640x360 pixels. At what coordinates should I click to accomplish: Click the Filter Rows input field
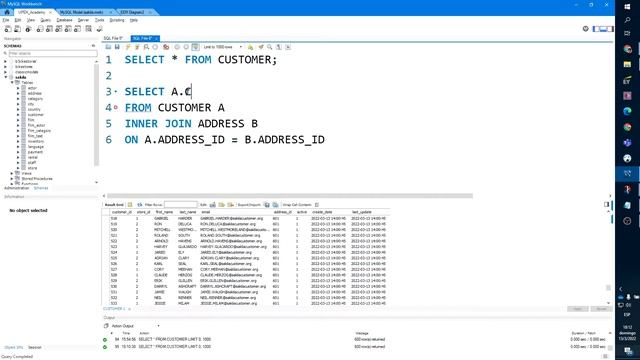click(180, 204)
